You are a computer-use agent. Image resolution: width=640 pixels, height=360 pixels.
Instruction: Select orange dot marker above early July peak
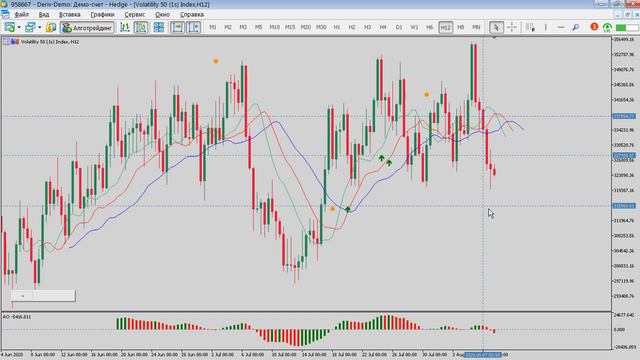[x=216, y=61]
